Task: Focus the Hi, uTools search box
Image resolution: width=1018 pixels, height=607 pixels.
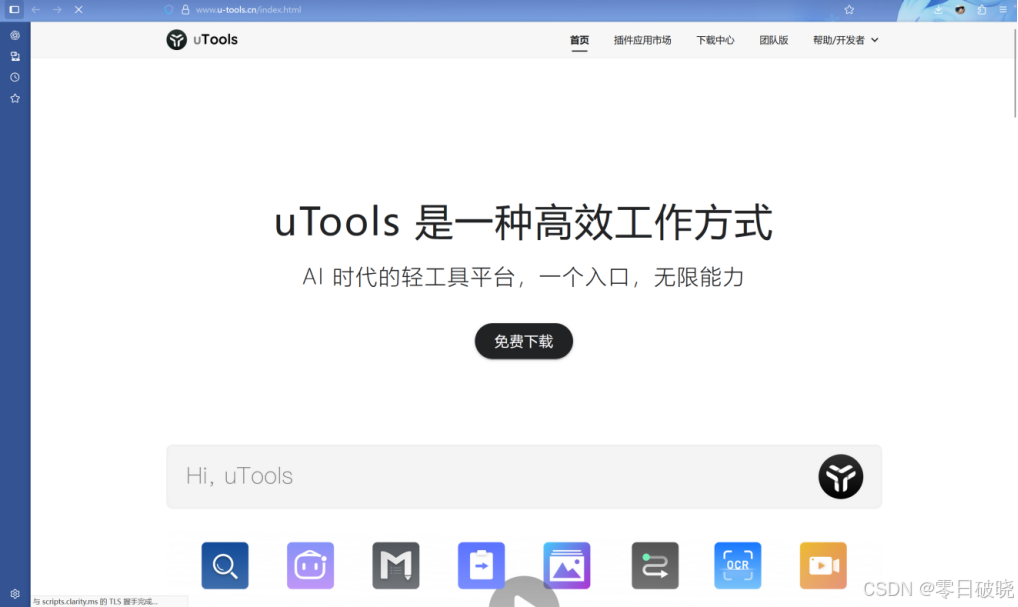Action: click(x=523, y=477)
